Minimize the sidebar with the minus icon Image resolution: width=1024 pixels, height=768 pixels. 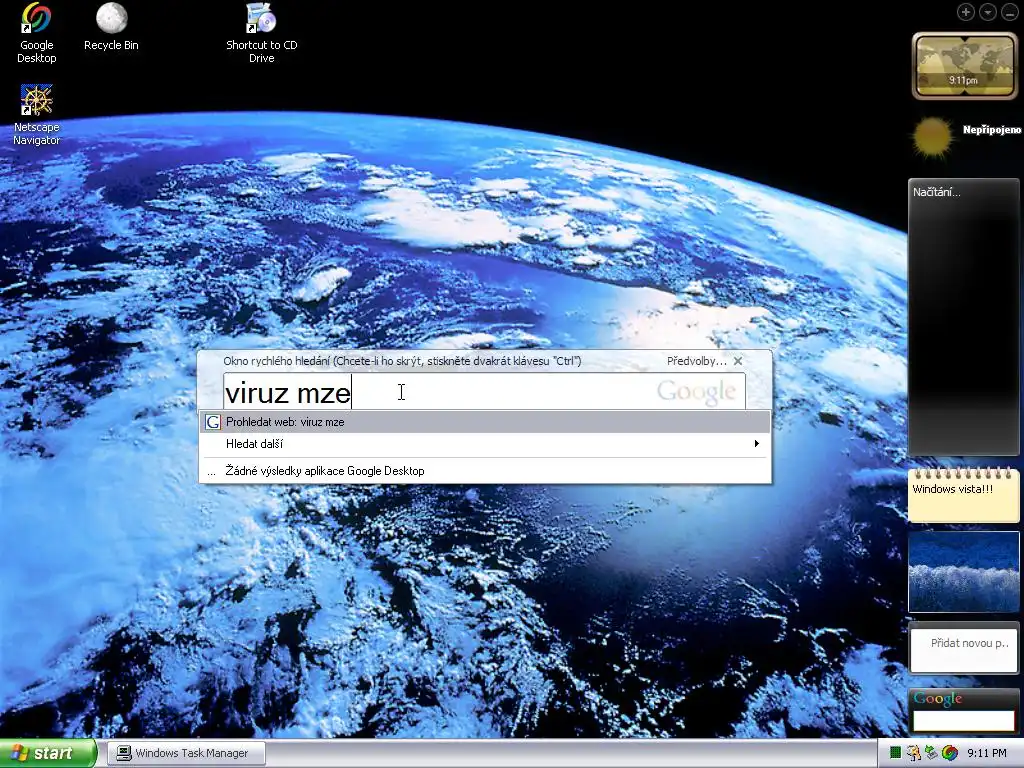[1009, 12]
